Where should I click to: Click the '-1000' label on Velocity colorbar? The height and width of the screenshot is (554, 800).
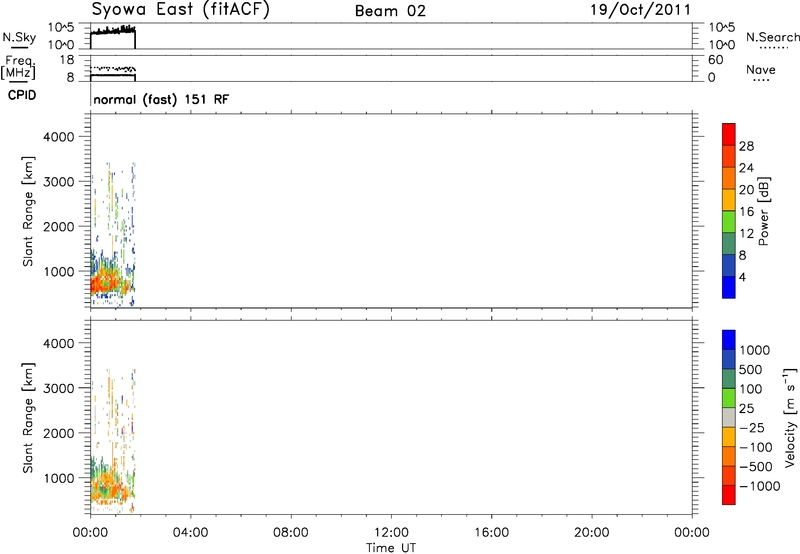(x=760, y=486)
